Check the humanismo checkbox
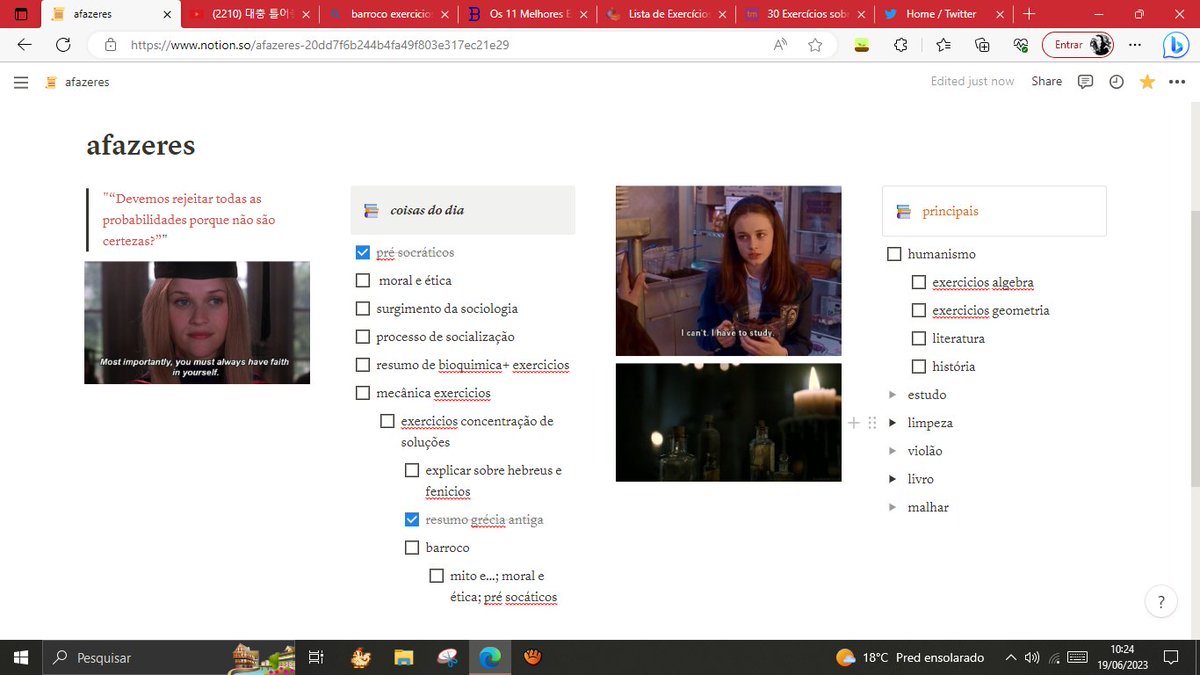1200x675 pixels. pyautogui.click(x=895, y=254)
